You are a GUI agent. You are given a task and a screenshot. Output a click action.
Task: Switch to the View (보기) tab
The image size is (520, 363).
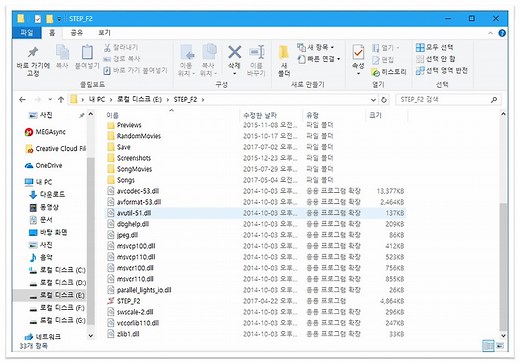(x=104, y=32)
